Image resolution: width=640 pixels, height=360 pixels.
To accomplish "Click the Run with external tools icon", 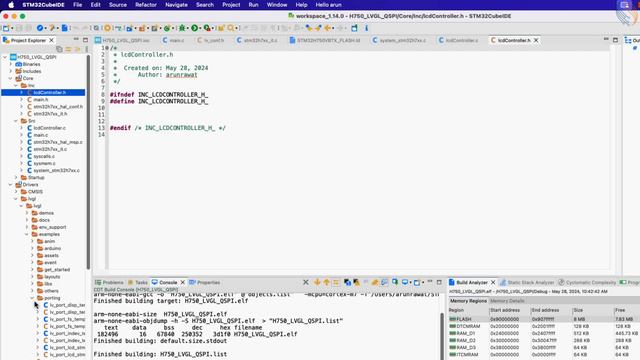I will click(x=207, y=28).
